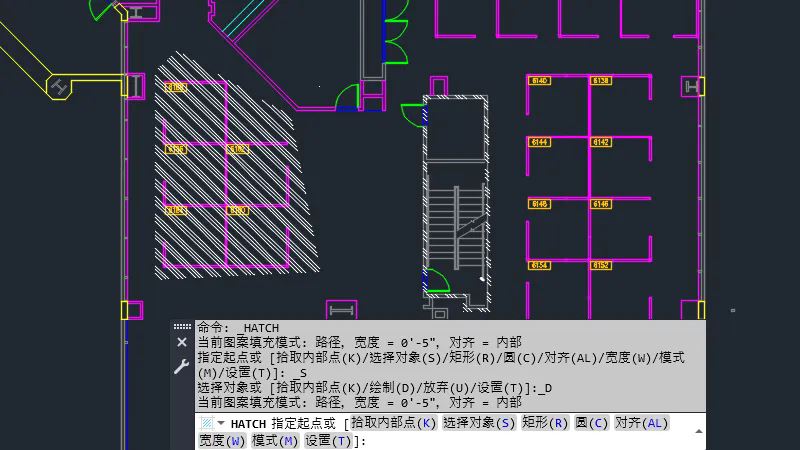Click the 命令: _HATCH history line
Image resolution: width=800 pixels, height=450 pixels.
coord(238,328)
